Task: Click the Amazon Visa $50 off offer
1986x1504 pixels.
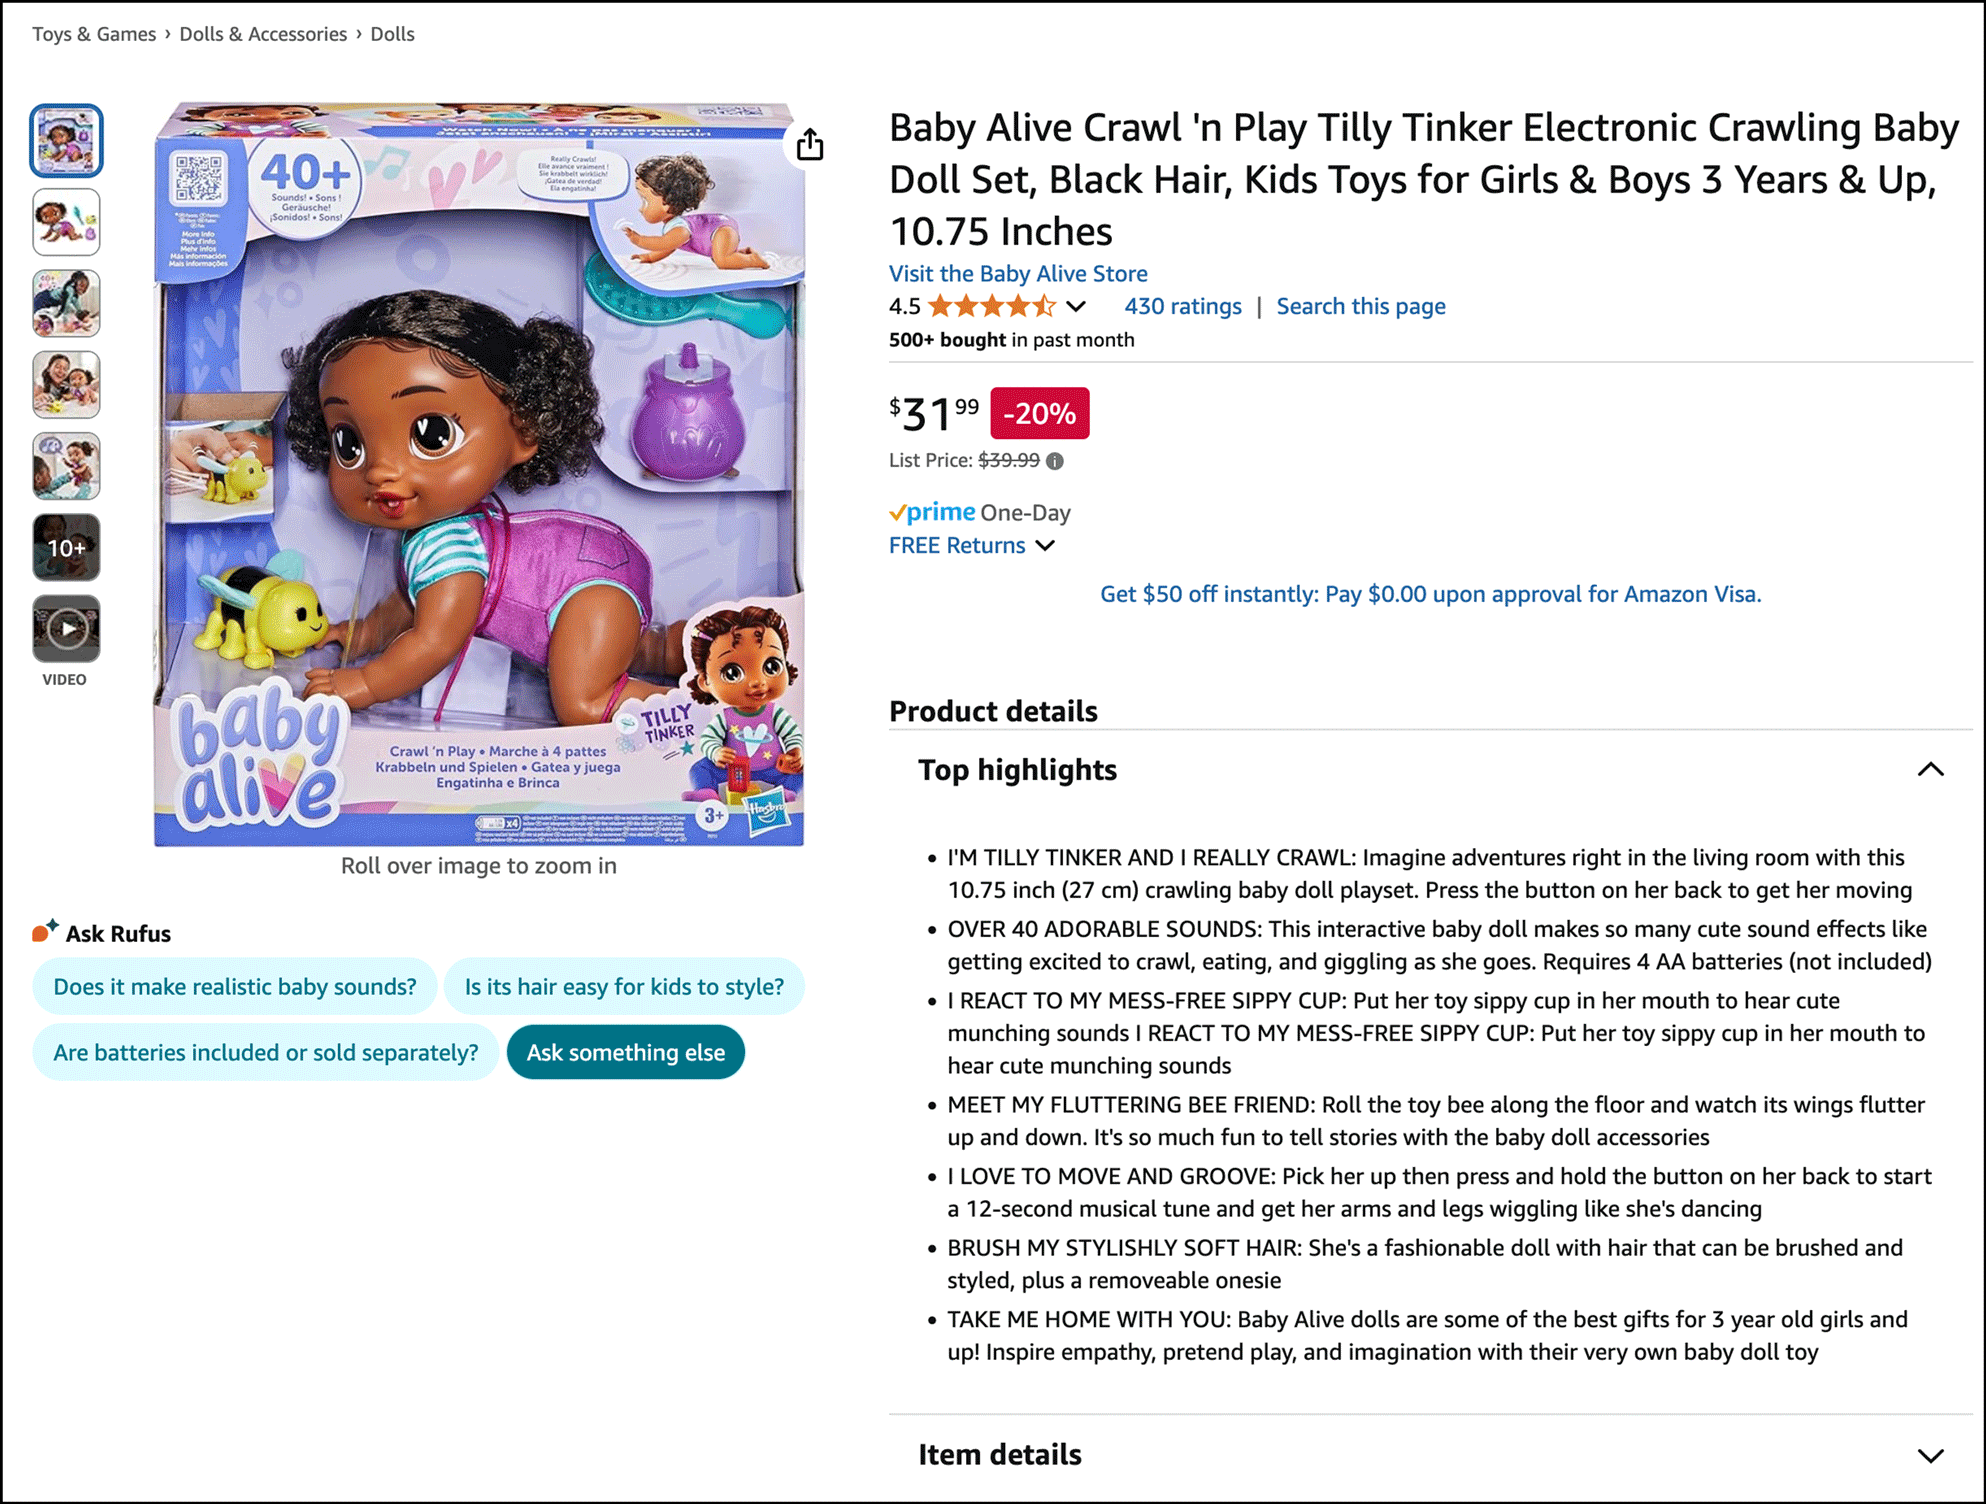Action: point(1430,594)
